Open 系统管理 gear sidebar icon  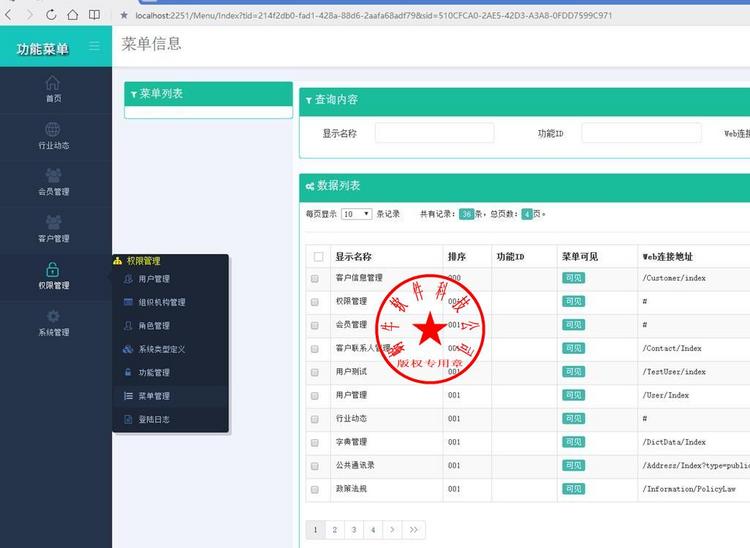click(53, 316)
